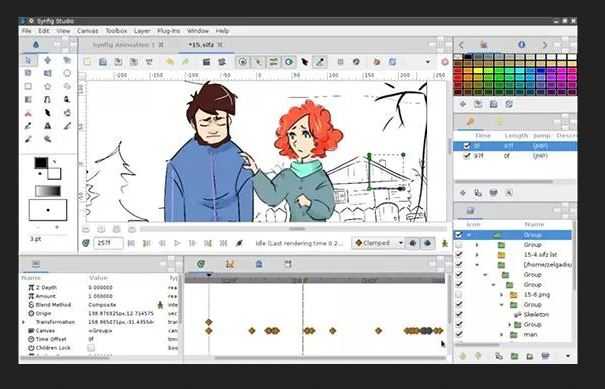The width and height of the screenshot is (605, 389).
Task: Click the Redo arrow in the toolbar
Action: [x=185, y=62]
